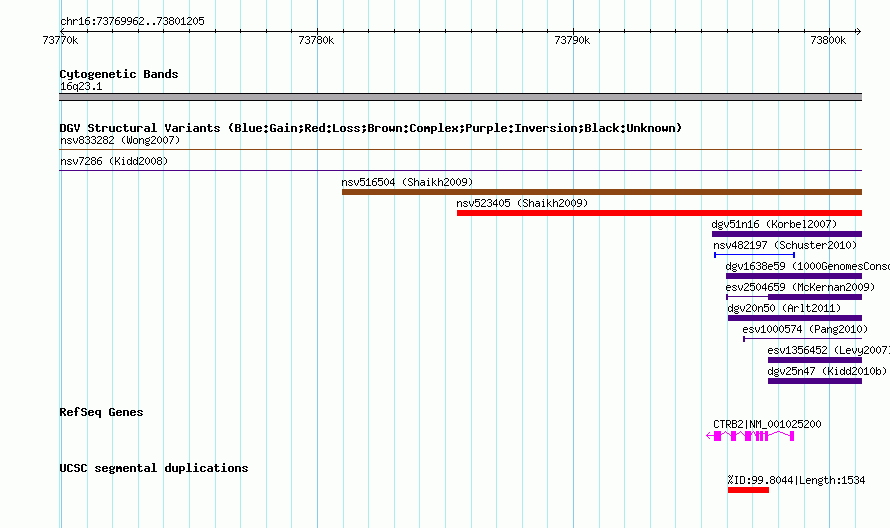Click the 16q23.1 cytogenetic band bar
The image size is (890, 528).
(460, 97)
